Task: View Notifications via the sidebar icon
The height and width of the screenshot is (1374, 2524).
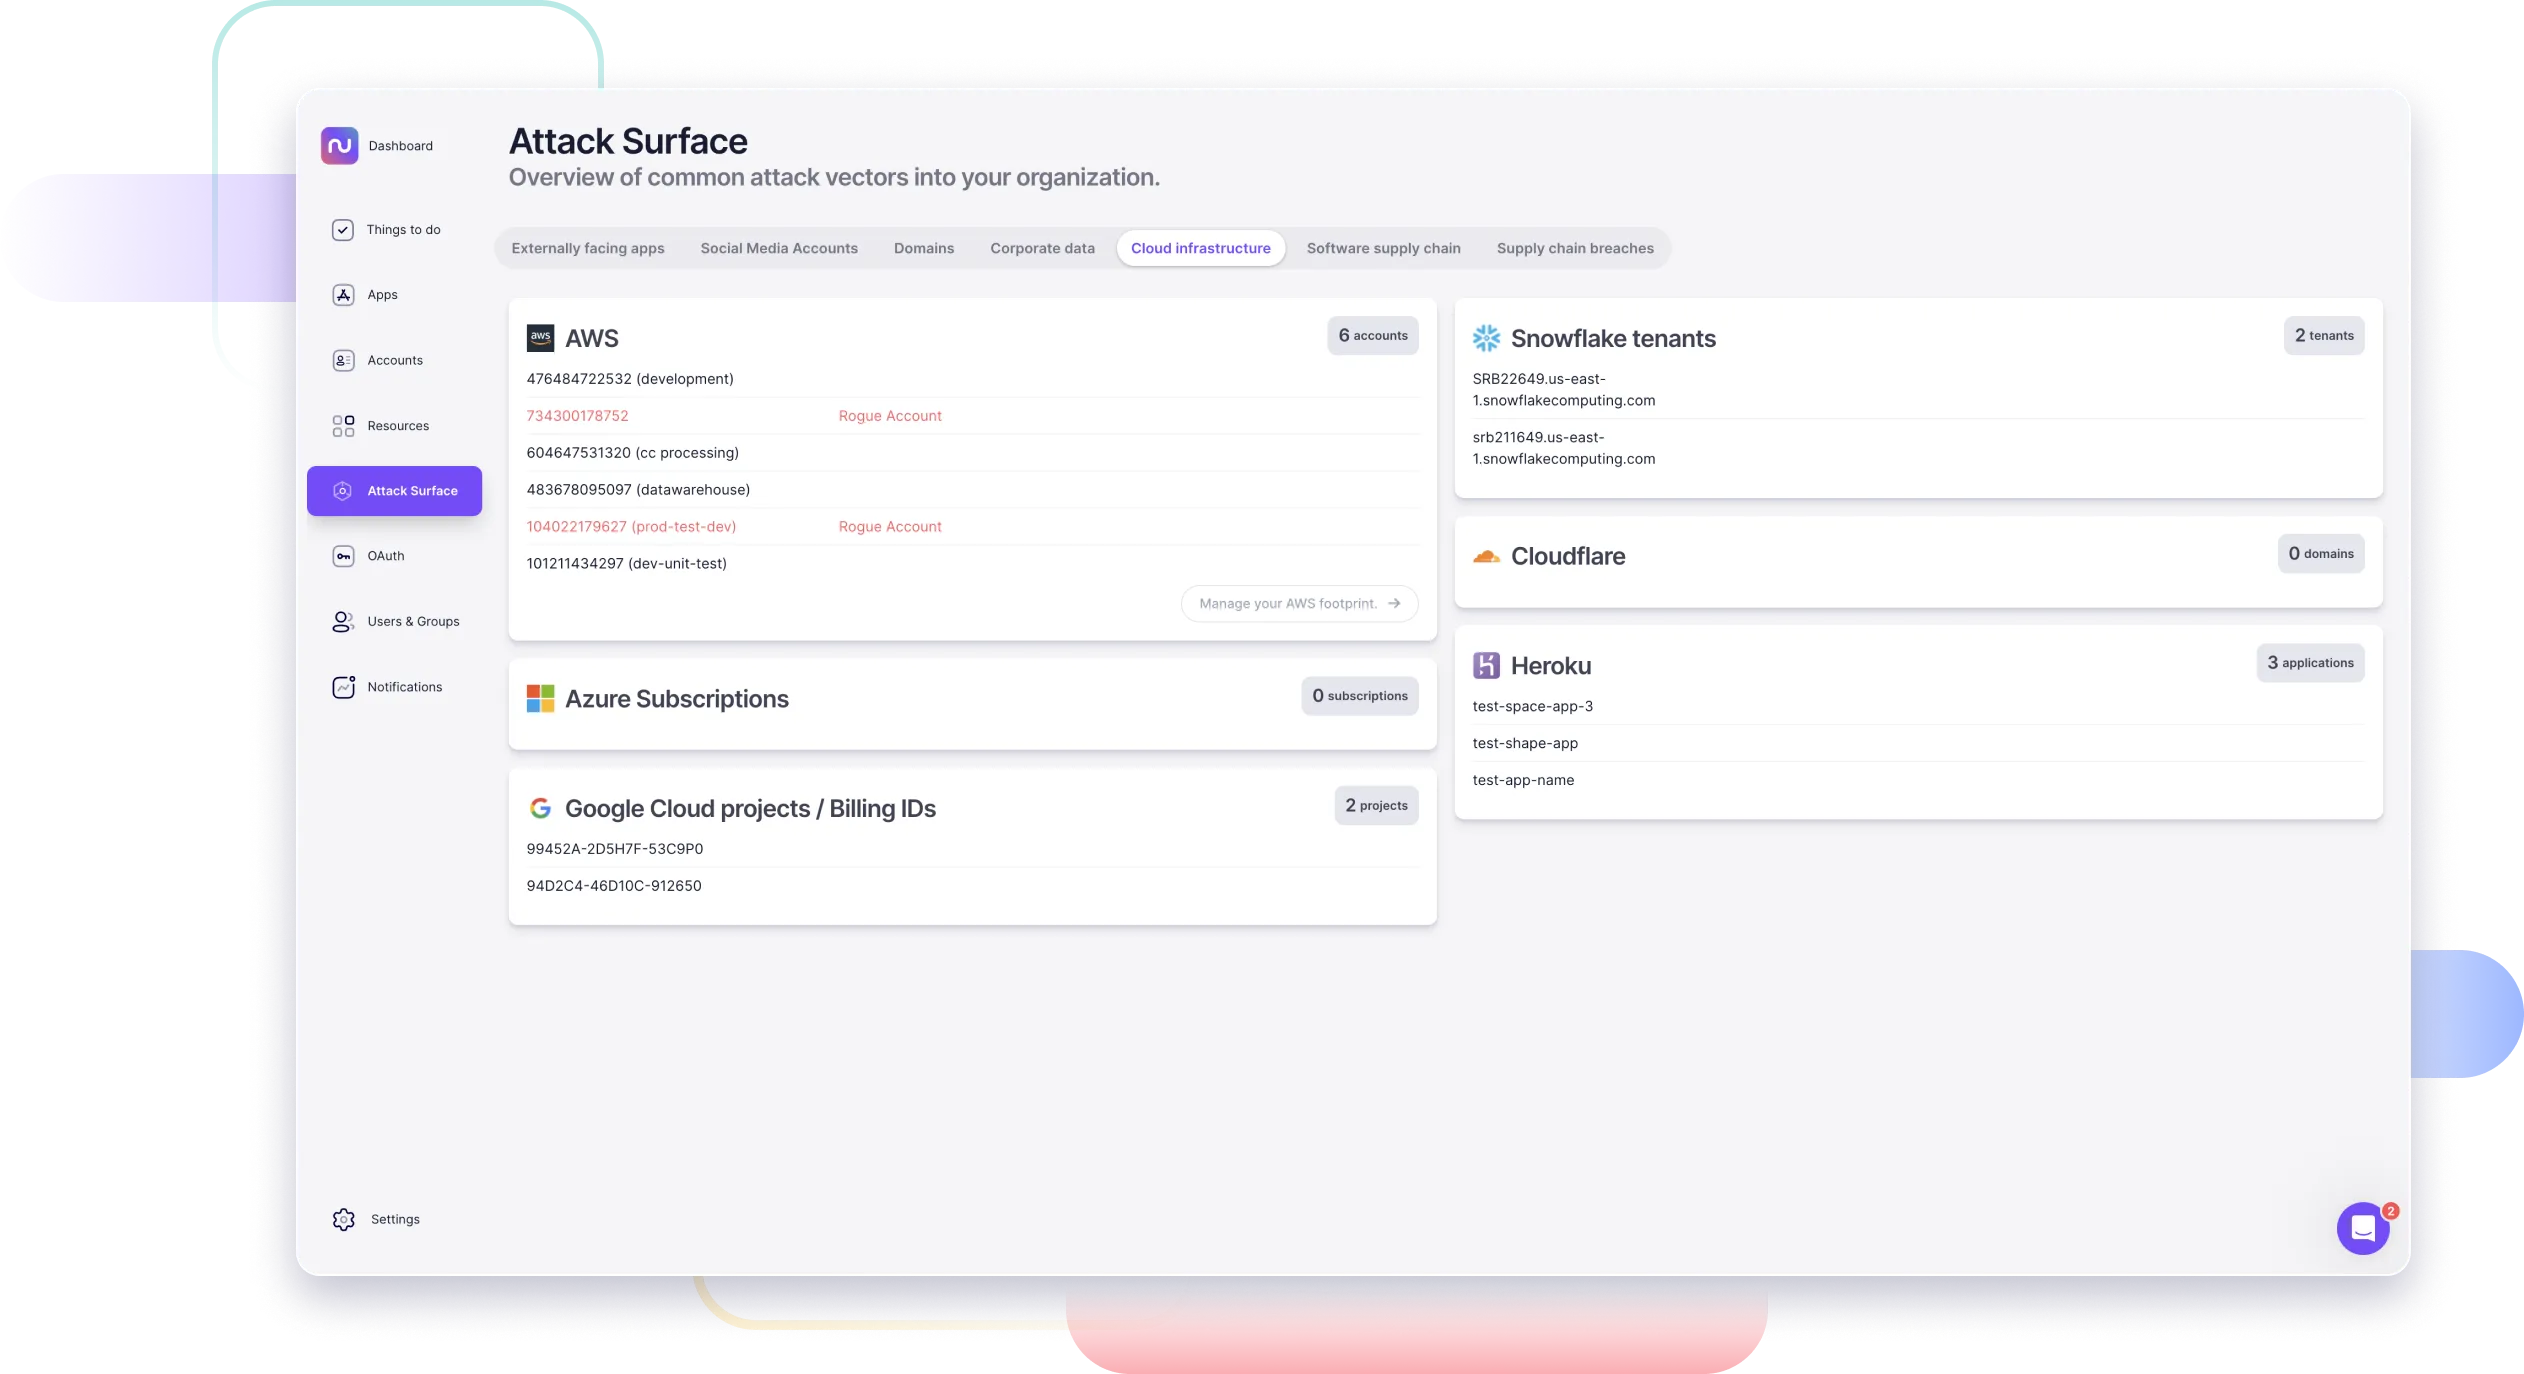Action: [x=343, y=687]
